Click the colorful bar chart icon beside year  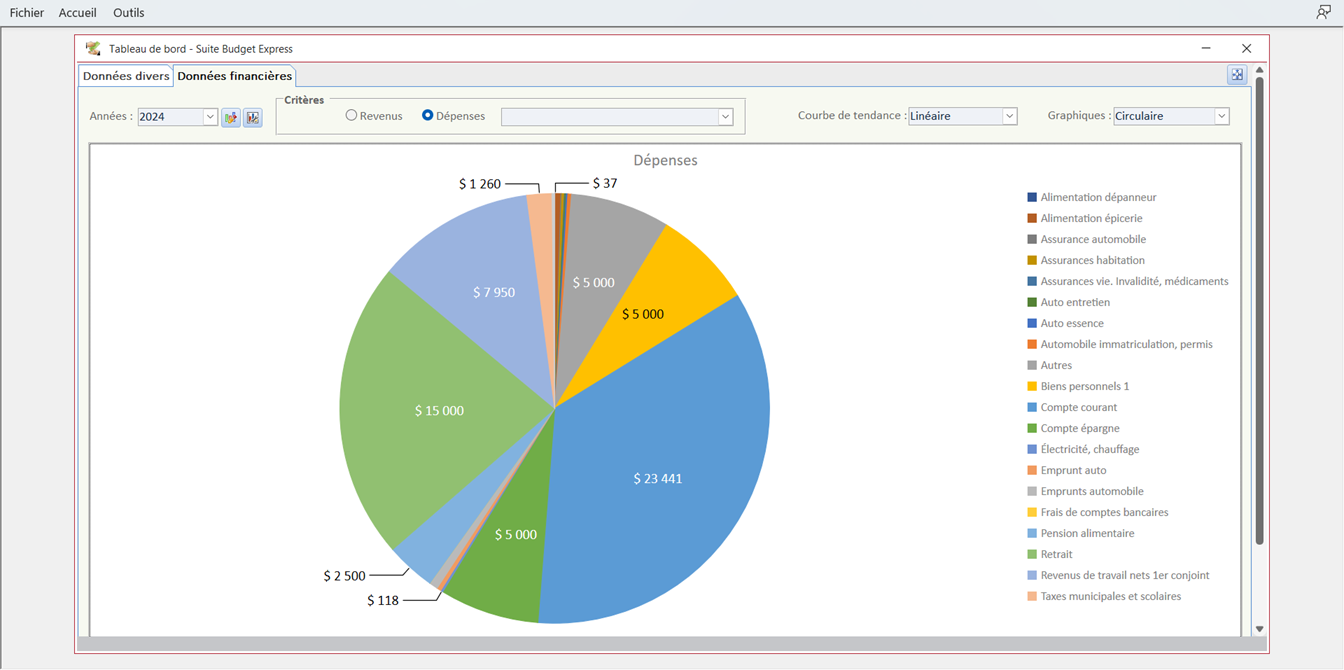[x=231, y=118]
